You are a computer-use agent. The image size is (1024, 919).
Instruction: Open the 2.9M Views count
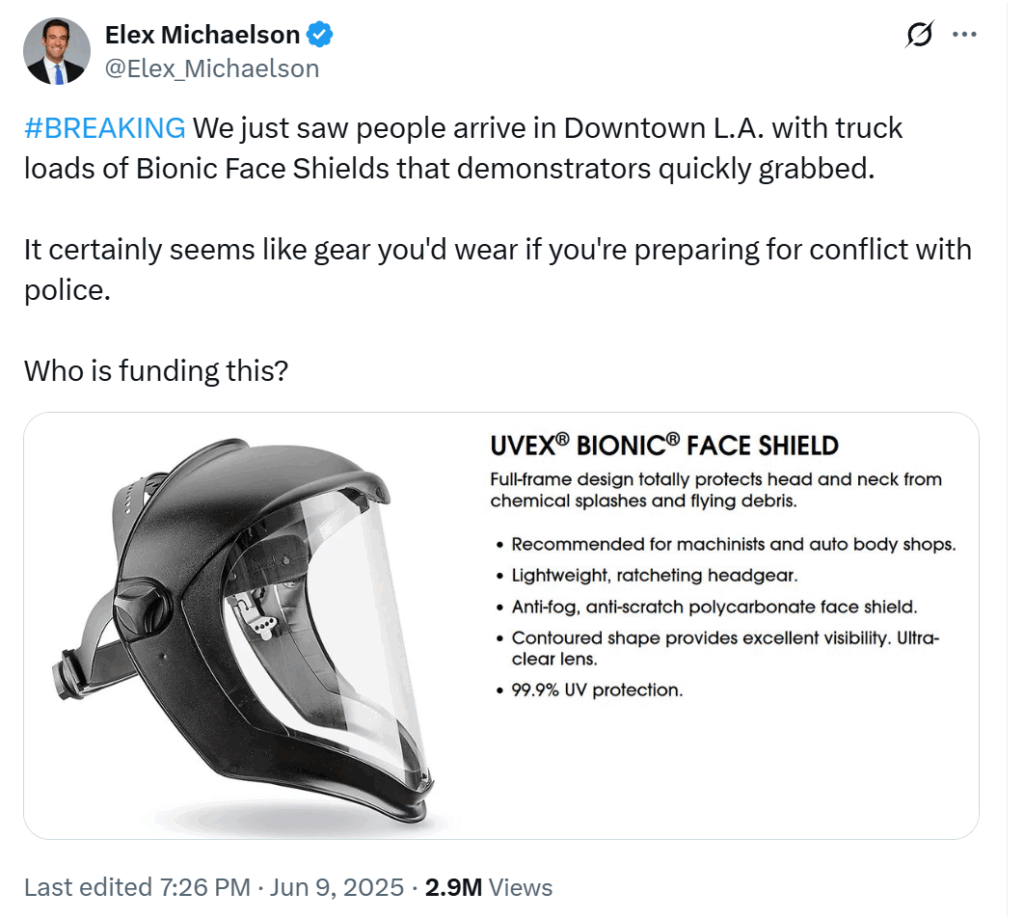[x=488, y=887]
